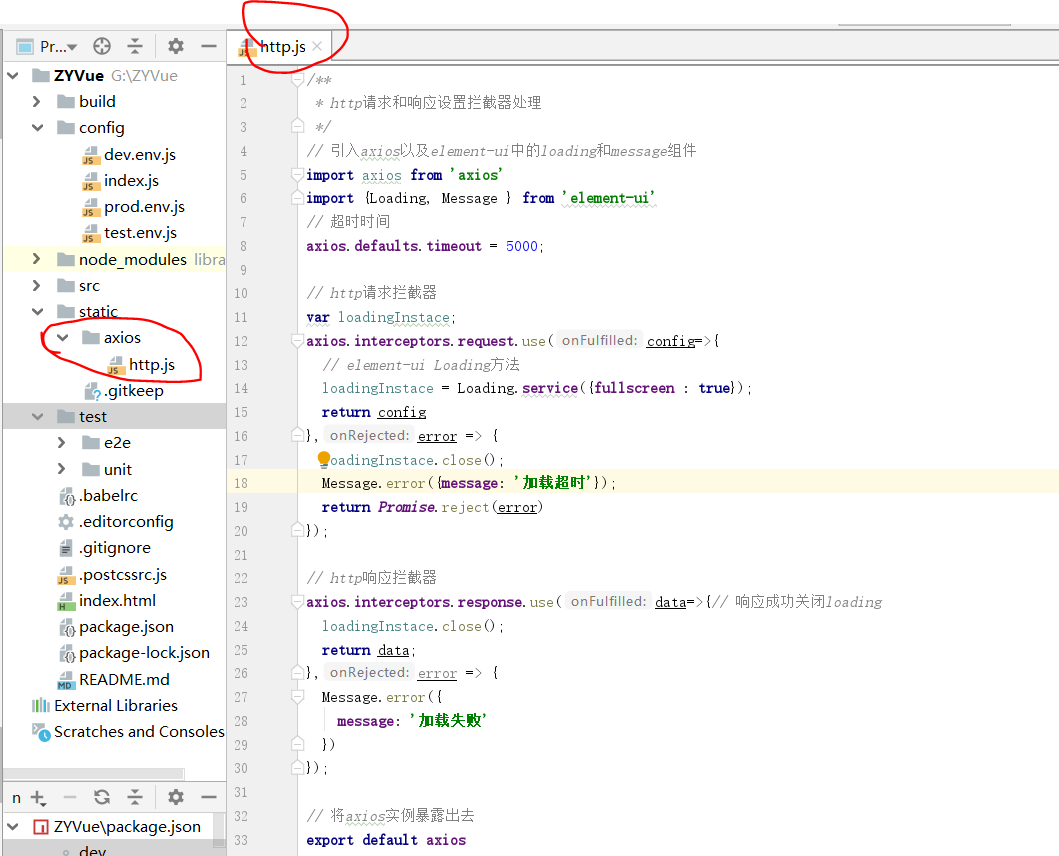Select the Collapse All icon in Project panel
1059x856 pixels.
tap(135, 45)
